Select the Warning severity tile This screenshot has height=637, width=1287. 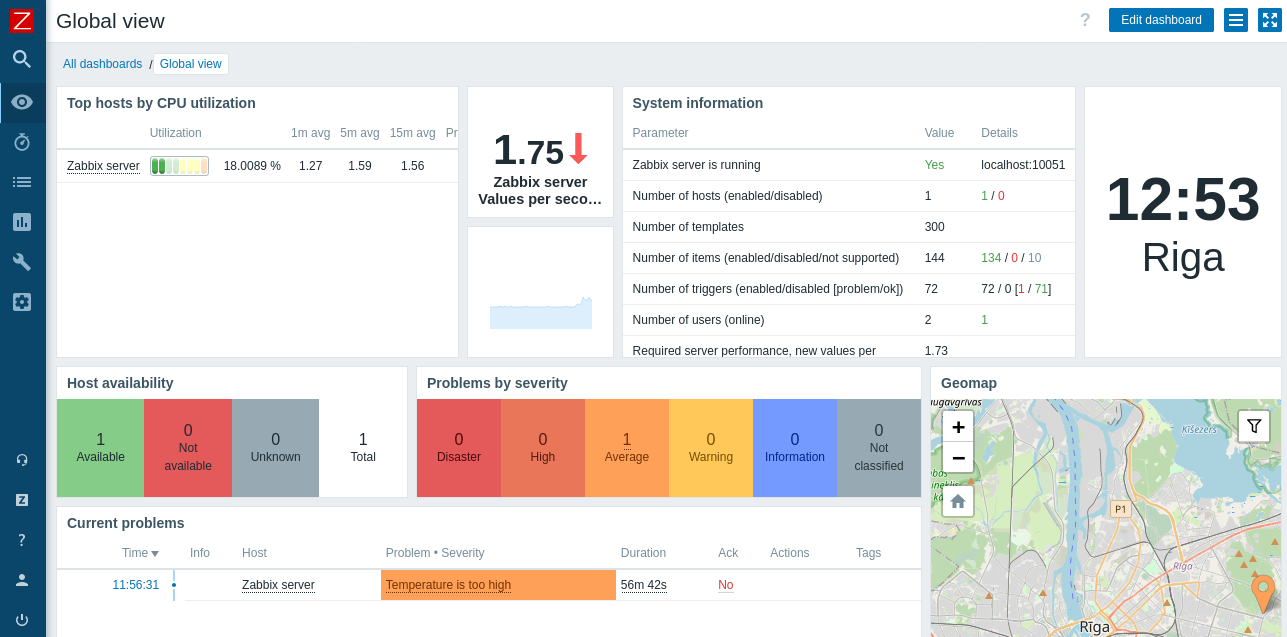tap(711, 448)
